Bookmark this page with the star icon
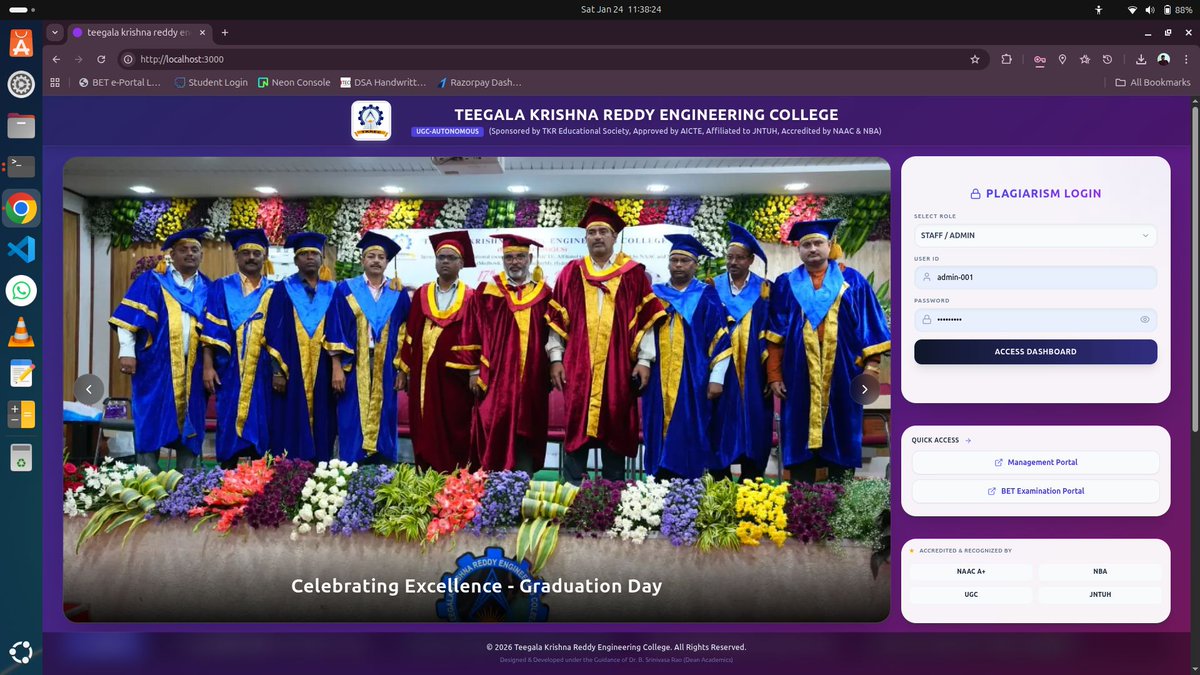This screenshot has width=1200, height=675. [x=975, y=59]
